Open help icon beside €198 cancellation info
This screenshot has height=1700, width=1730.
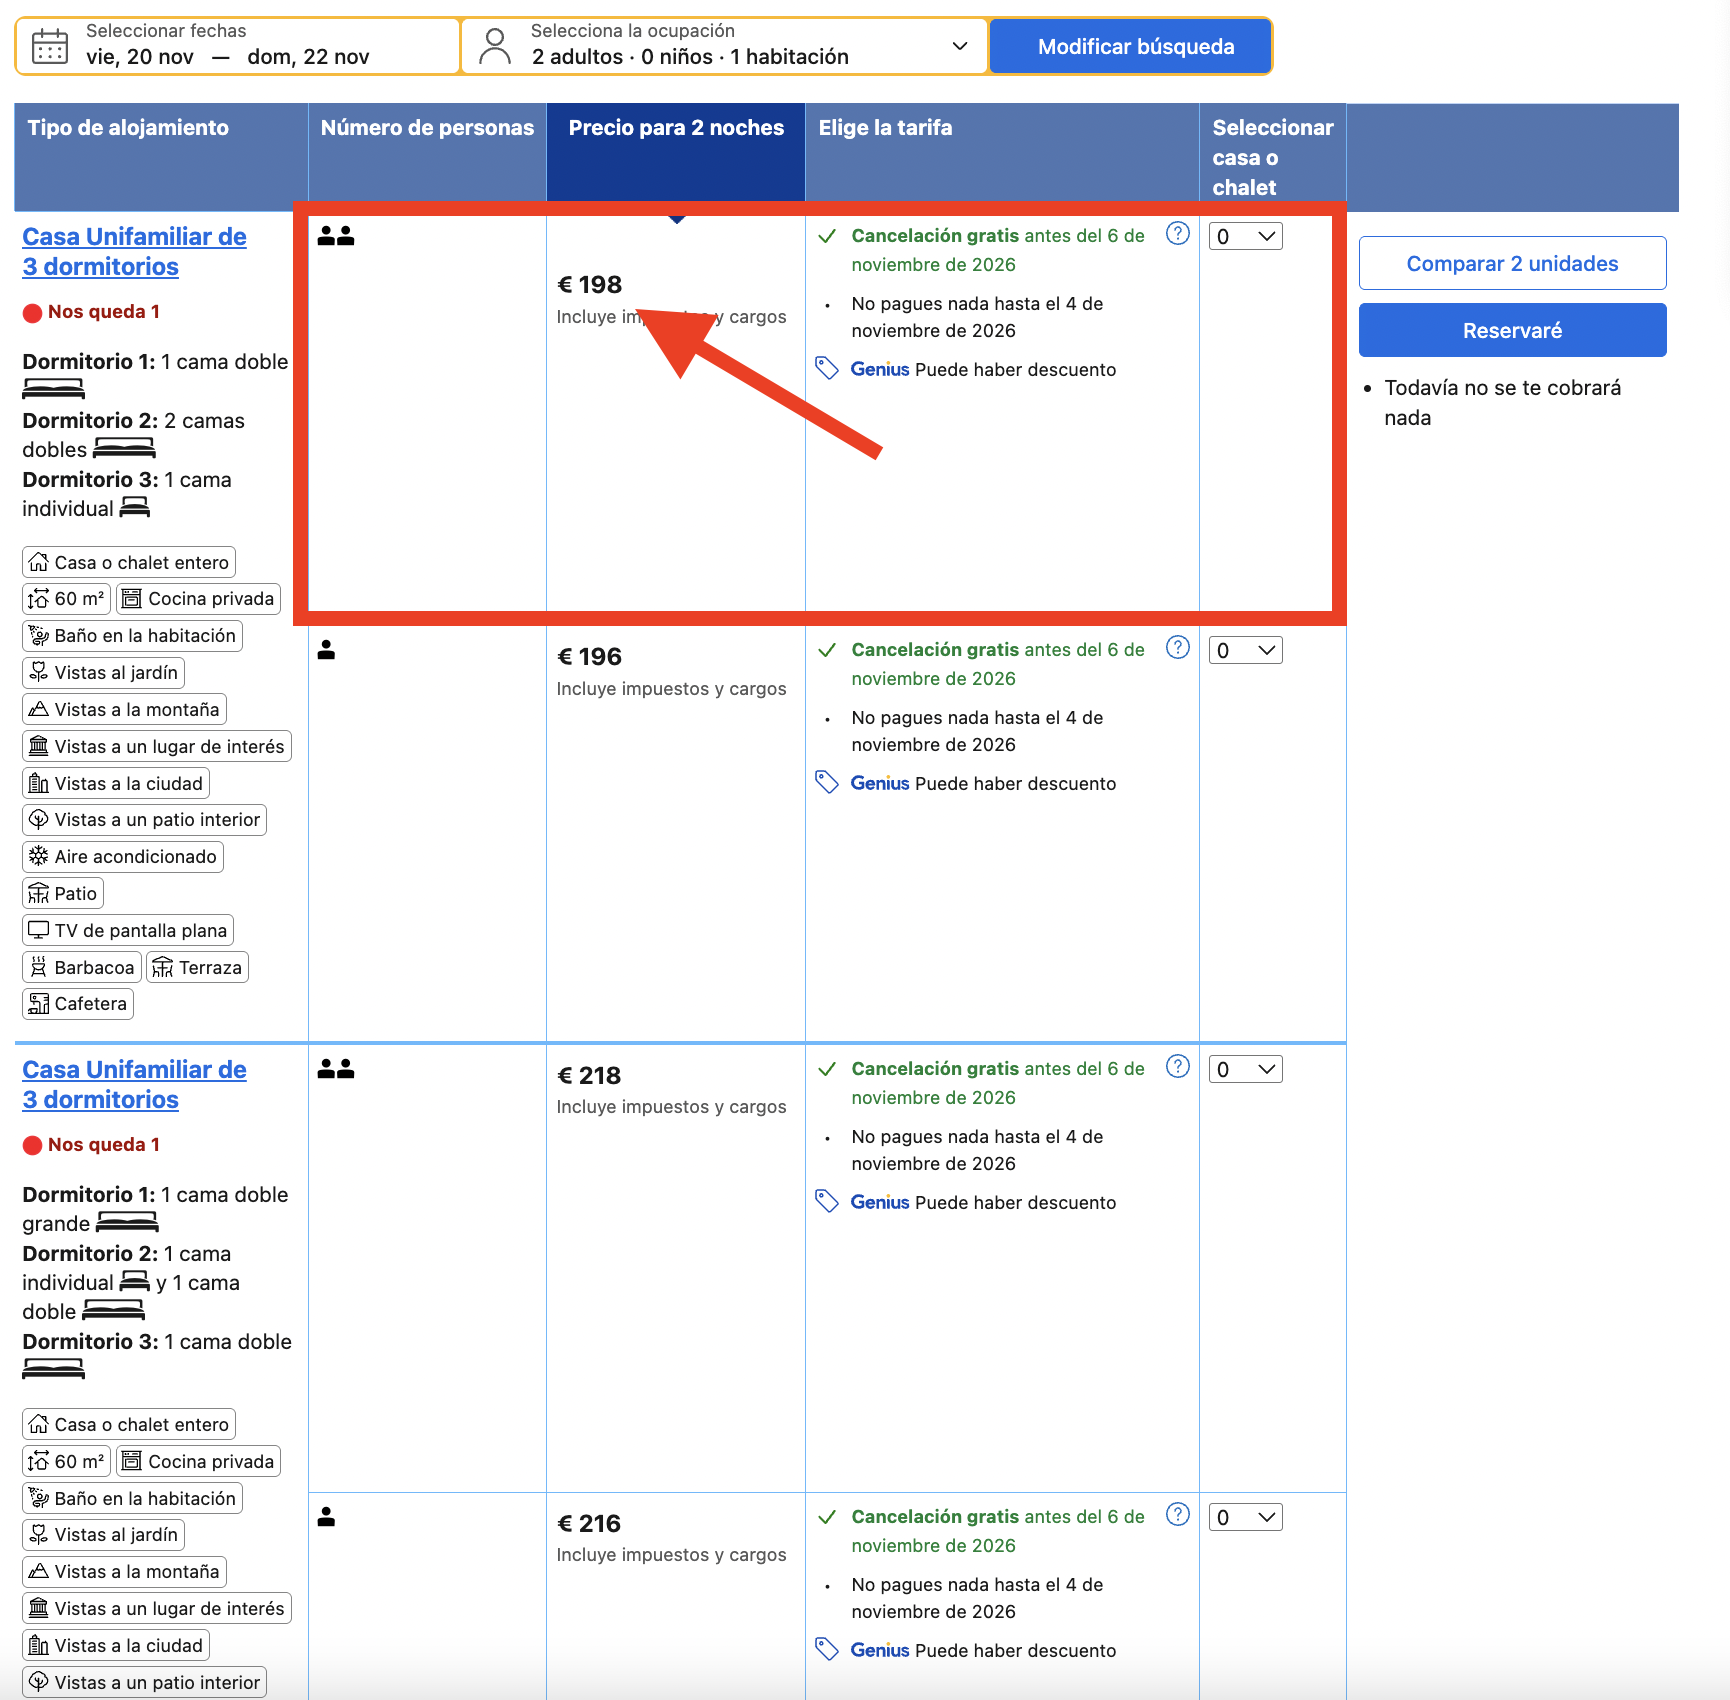tap(1178, 234)
